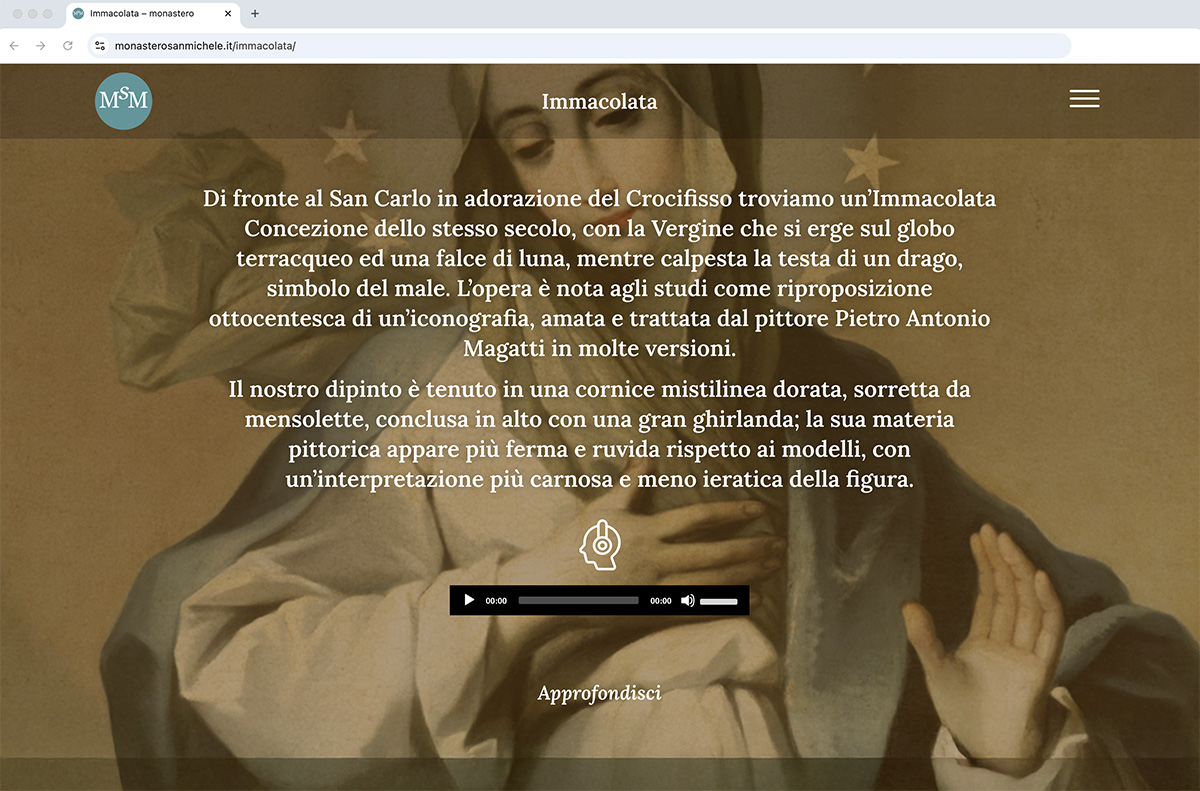Close the Immacolata – monastero tab
Image resolution: width=1200 pixels, height=791 pixels.
(228, 14)
